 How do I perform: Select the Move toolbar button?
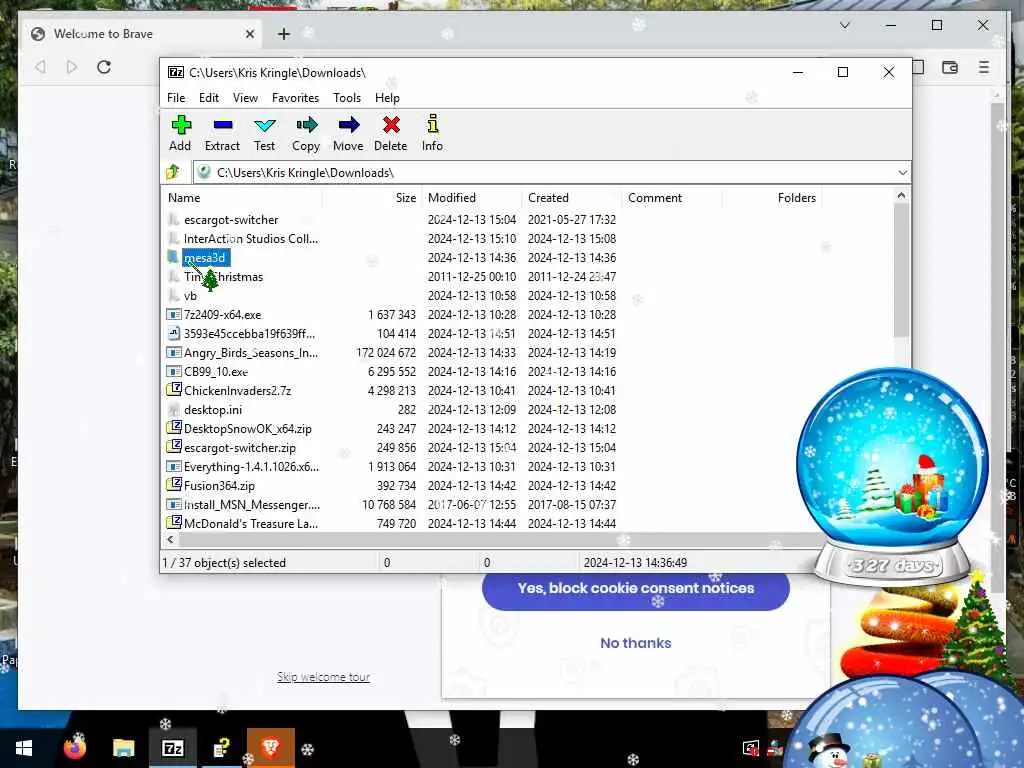click(348, 134)
